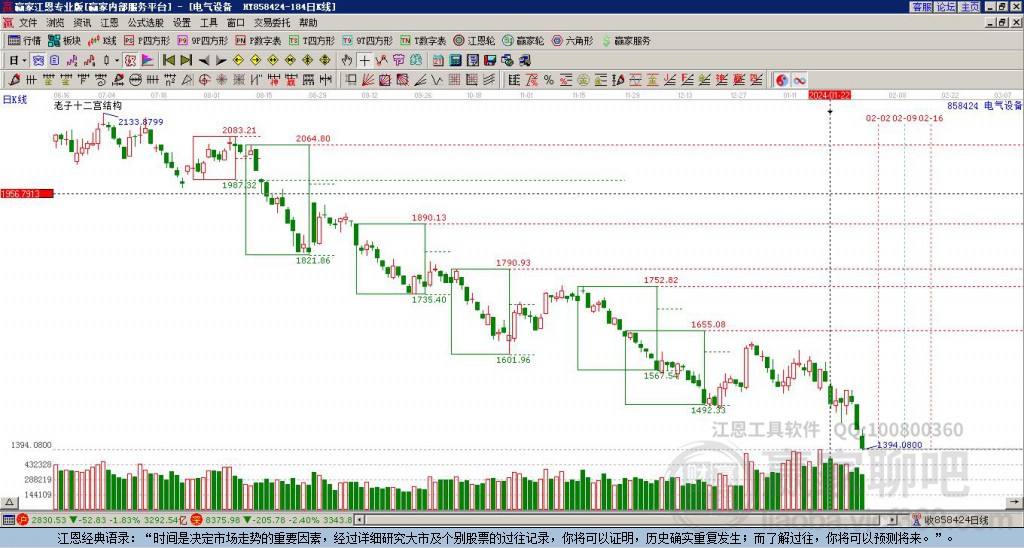
Task: Open the 工具 menu
Action: [x=208, y=23]
